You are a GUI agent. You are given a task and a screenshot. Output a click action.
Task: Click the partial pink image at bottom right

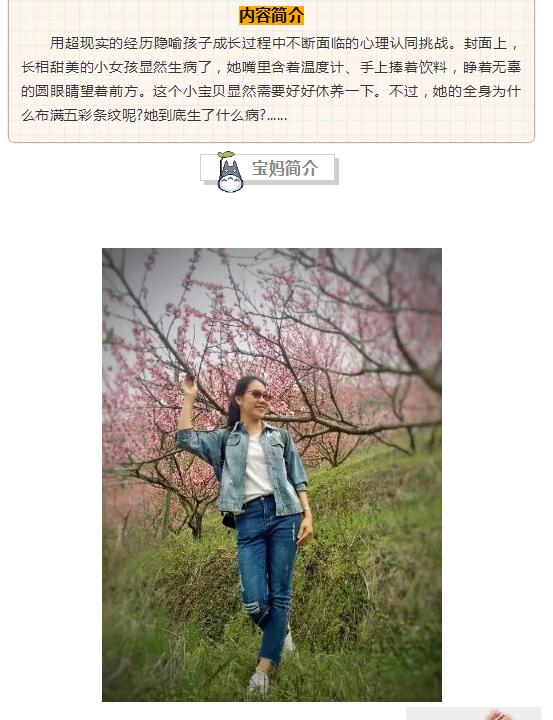point(474,714)
